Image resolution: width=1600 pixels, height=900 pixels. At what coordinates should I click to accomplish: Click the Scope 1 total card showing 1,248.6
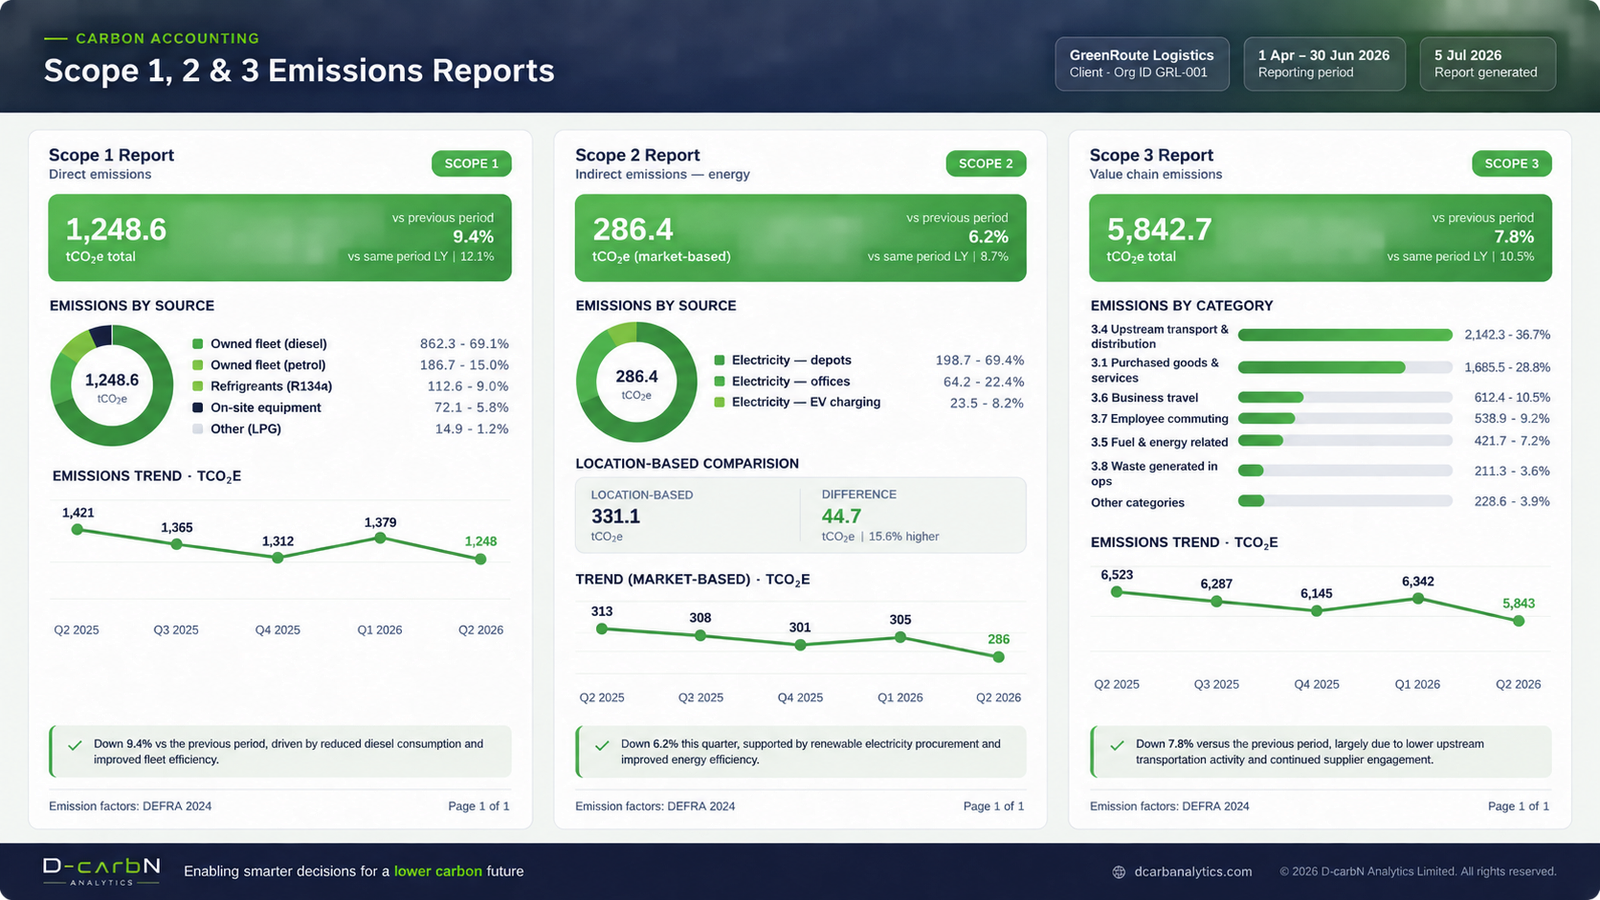click(280, 238)
